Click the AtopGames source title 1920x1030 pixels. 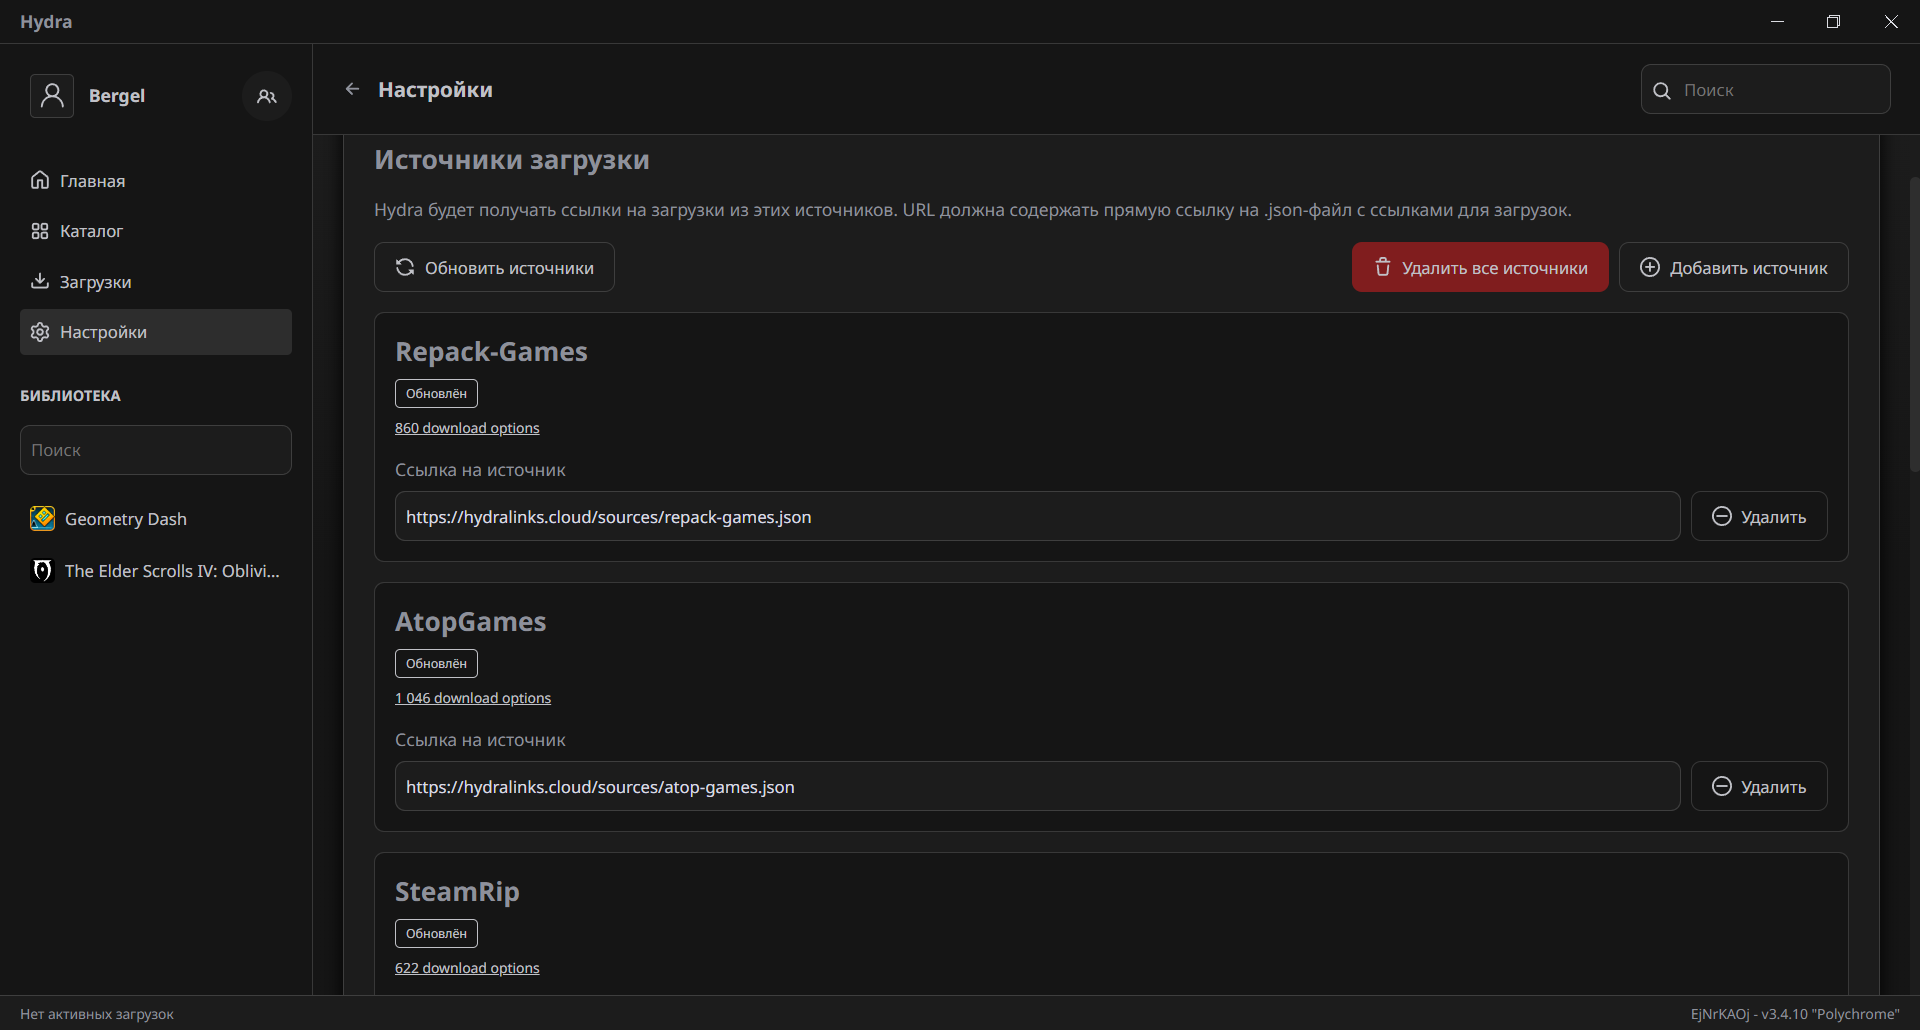470,622
